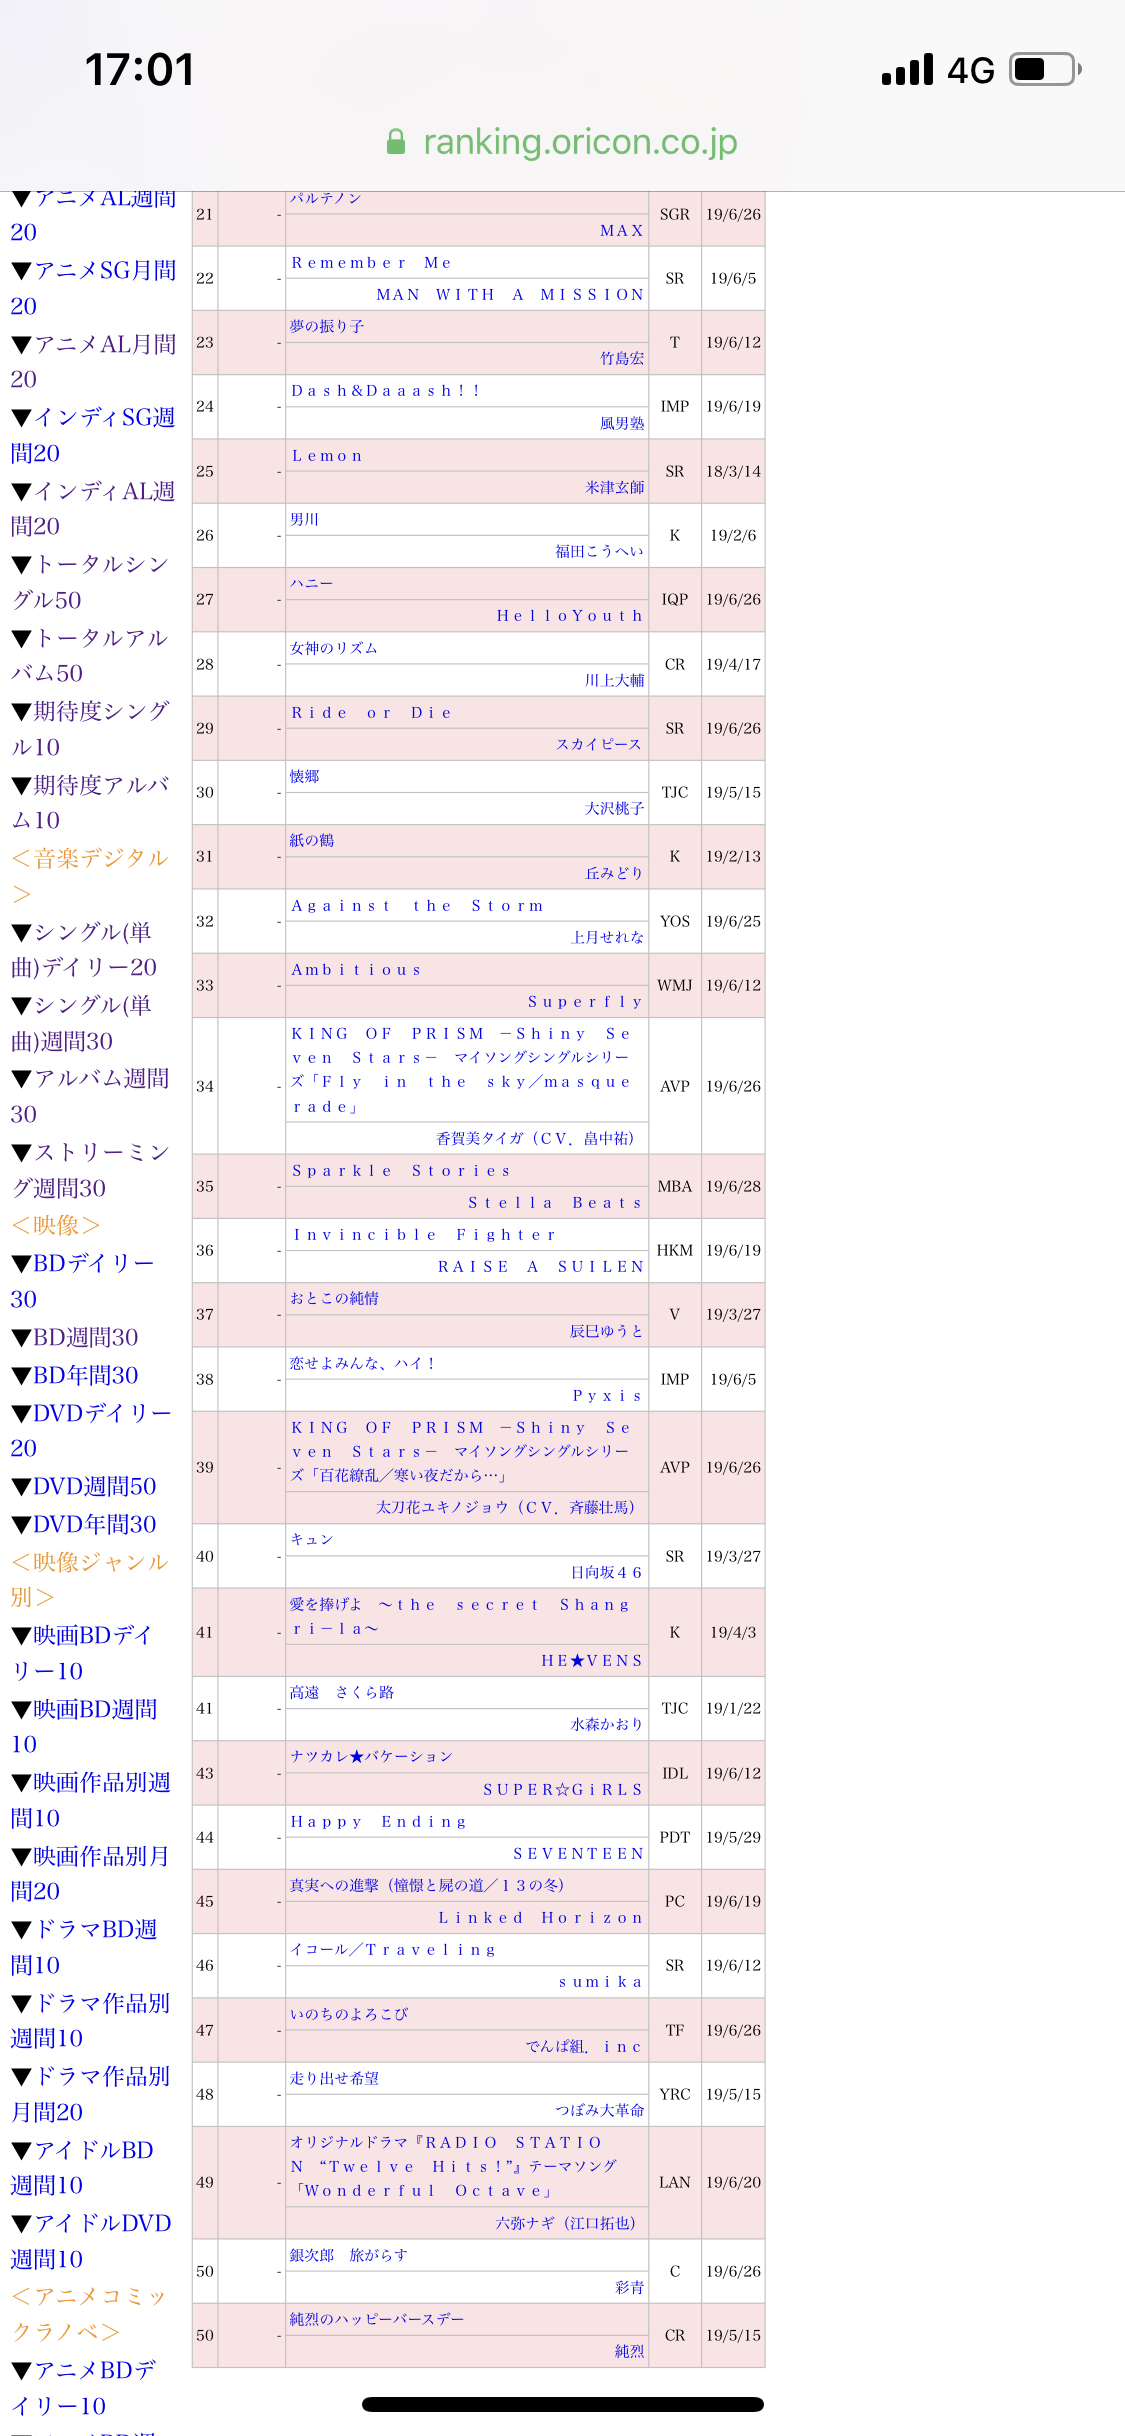The height and width of the screenshot is (2436, 1125).
Task: Open アニメBDデイリー10 sidebar link
Action: click(84, 2388)
